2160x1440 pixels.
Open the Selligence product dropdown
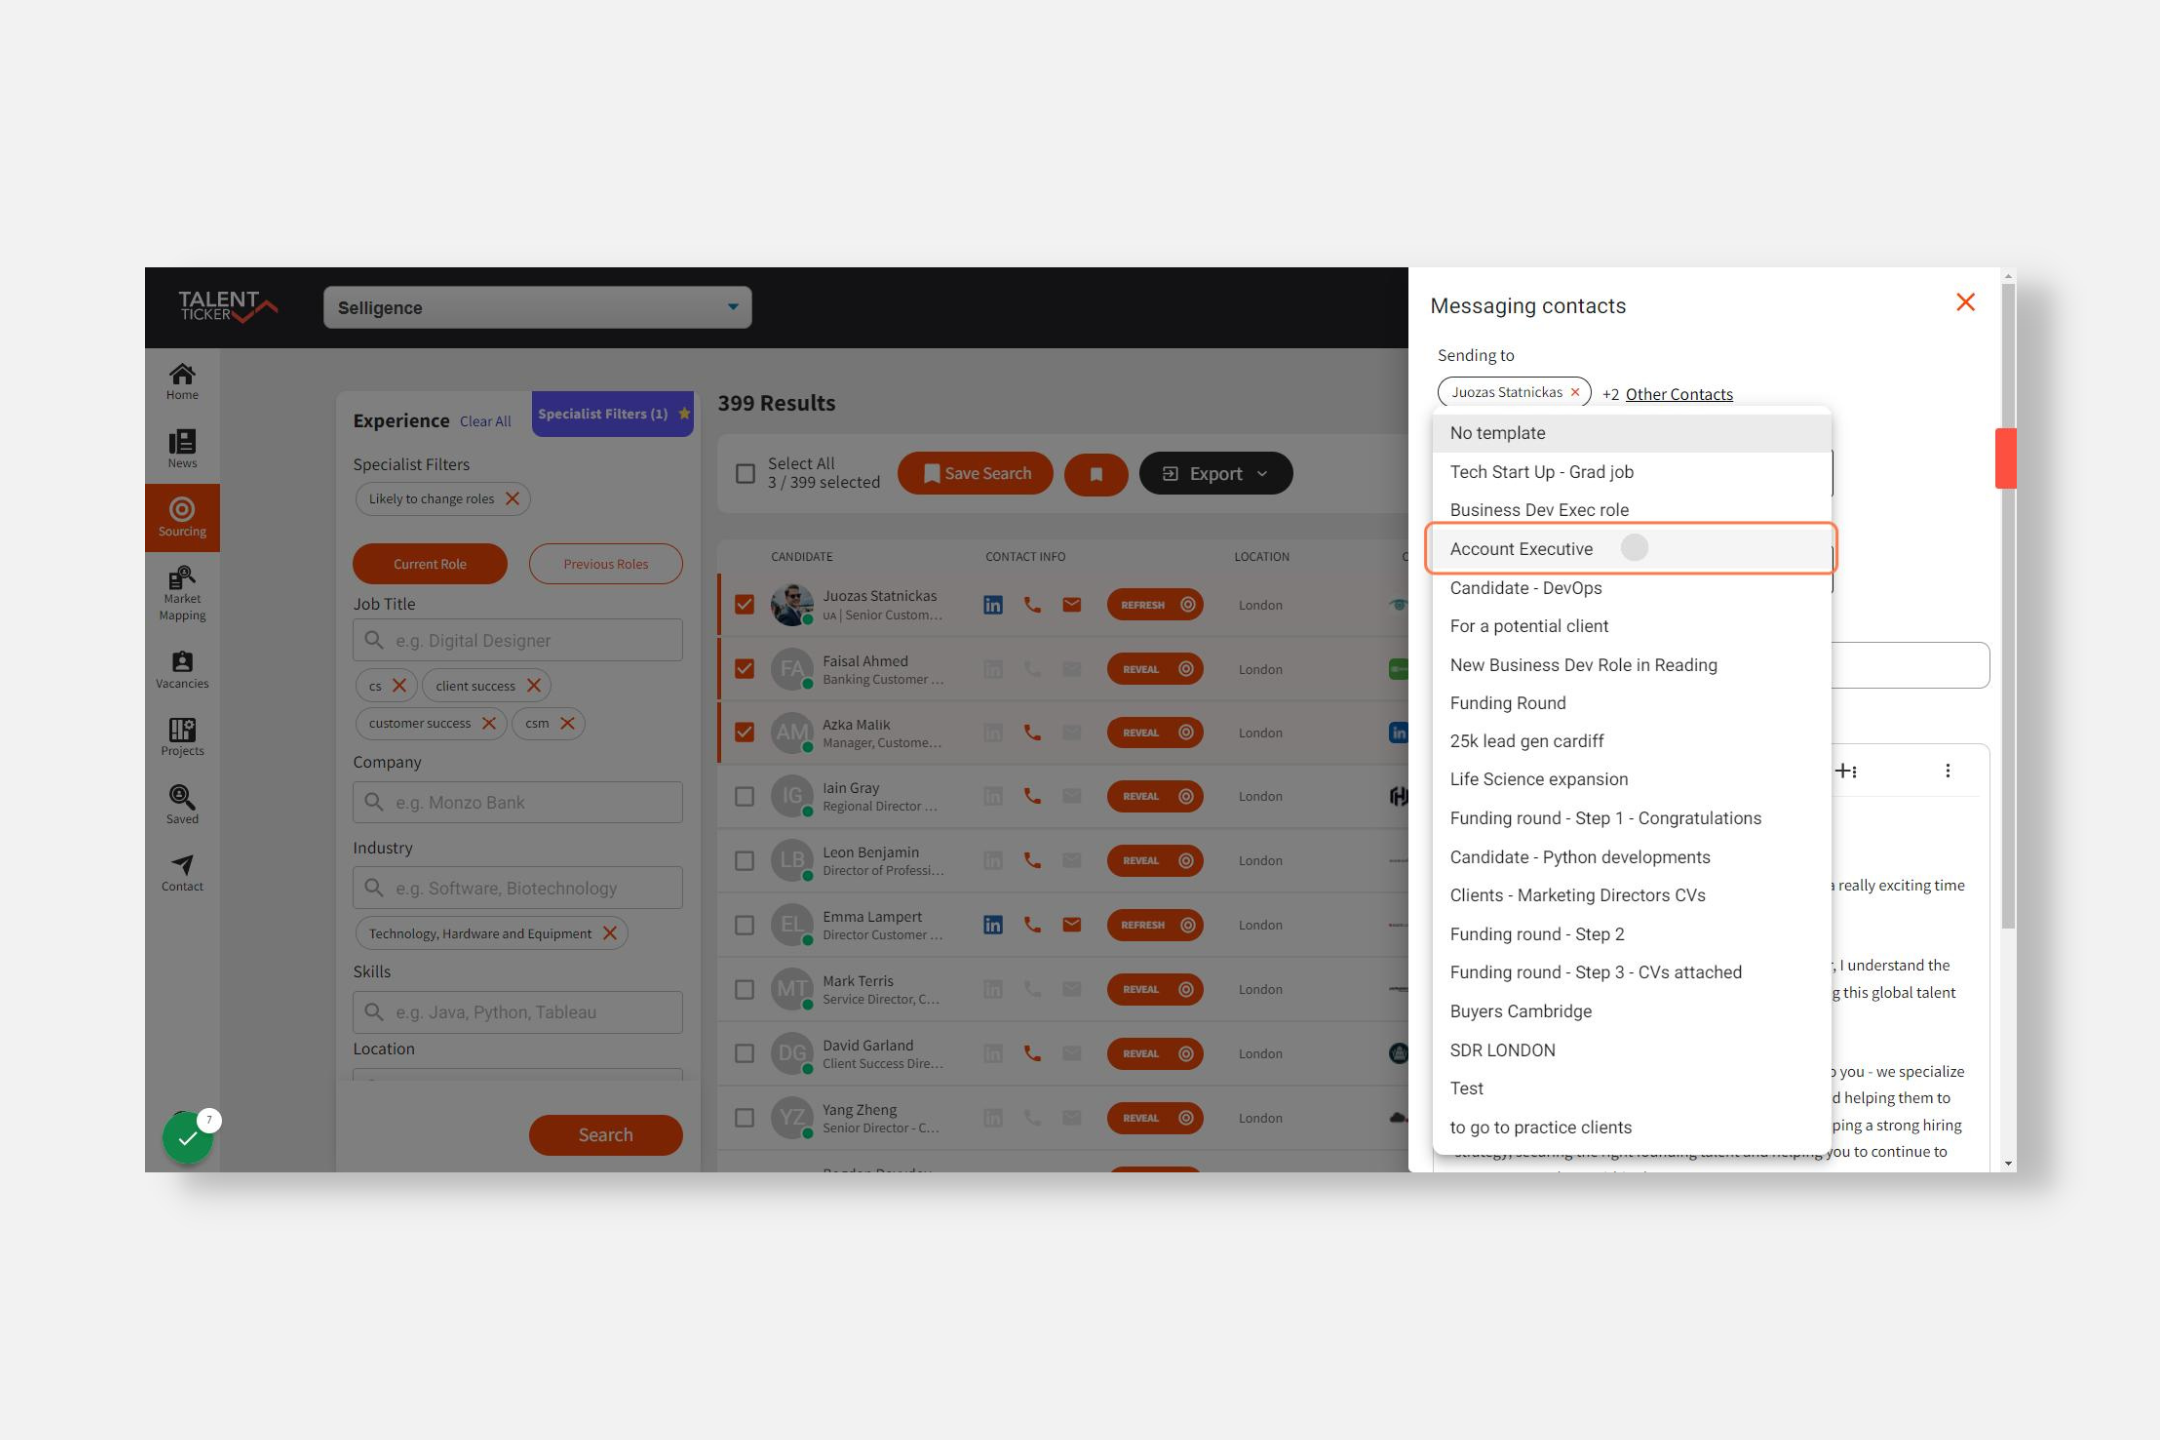pyautogui.click(x=537, y=308)
